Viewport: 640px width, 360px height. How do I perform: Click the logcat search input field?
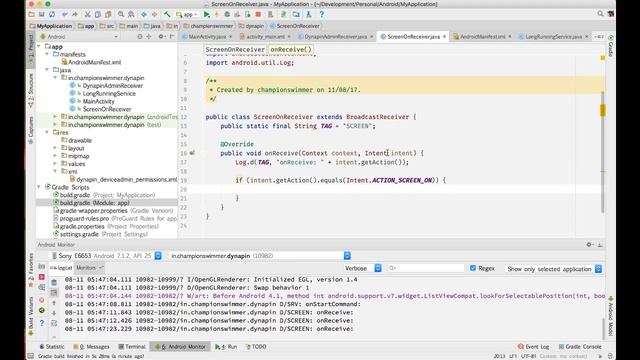(x=425, y=268)
